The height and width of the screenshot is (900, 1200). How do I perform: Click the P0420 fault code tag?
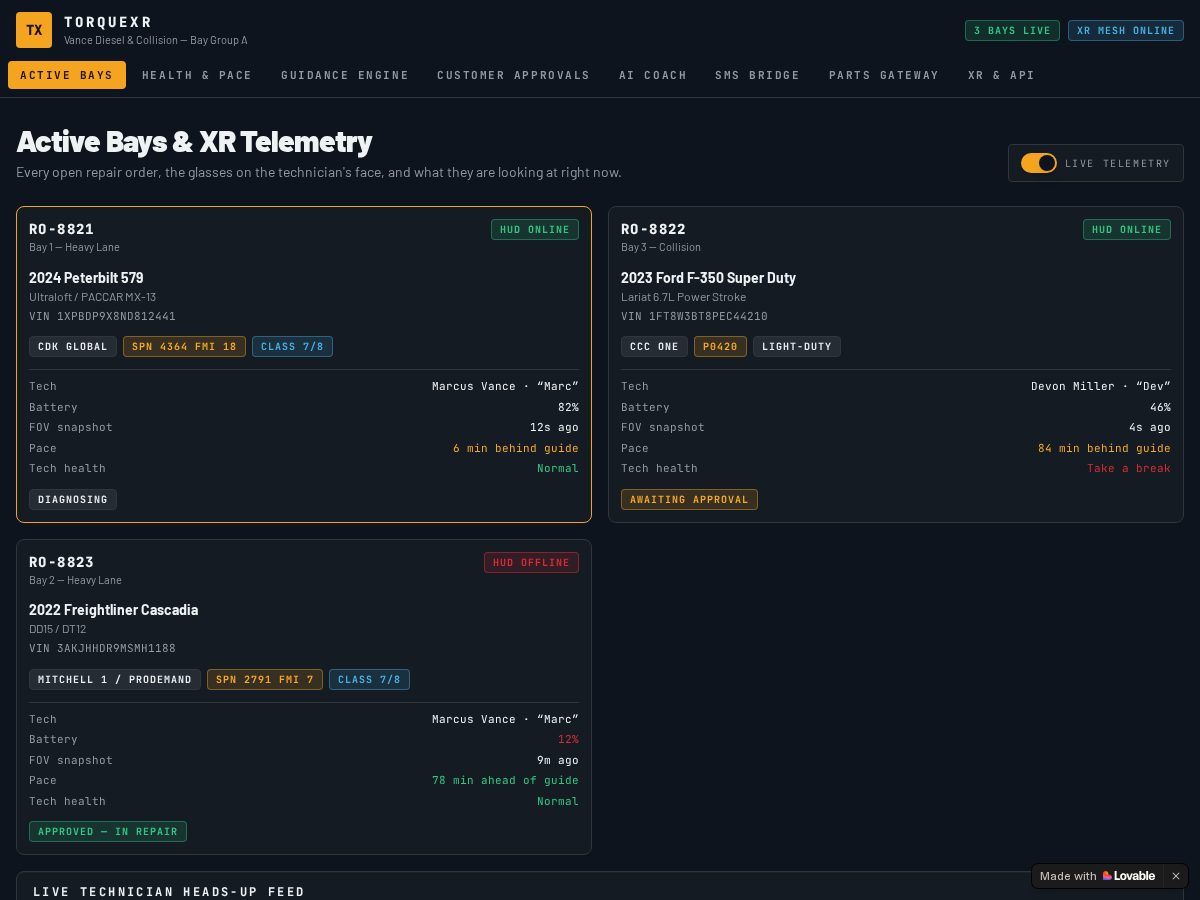coord(720,347)
